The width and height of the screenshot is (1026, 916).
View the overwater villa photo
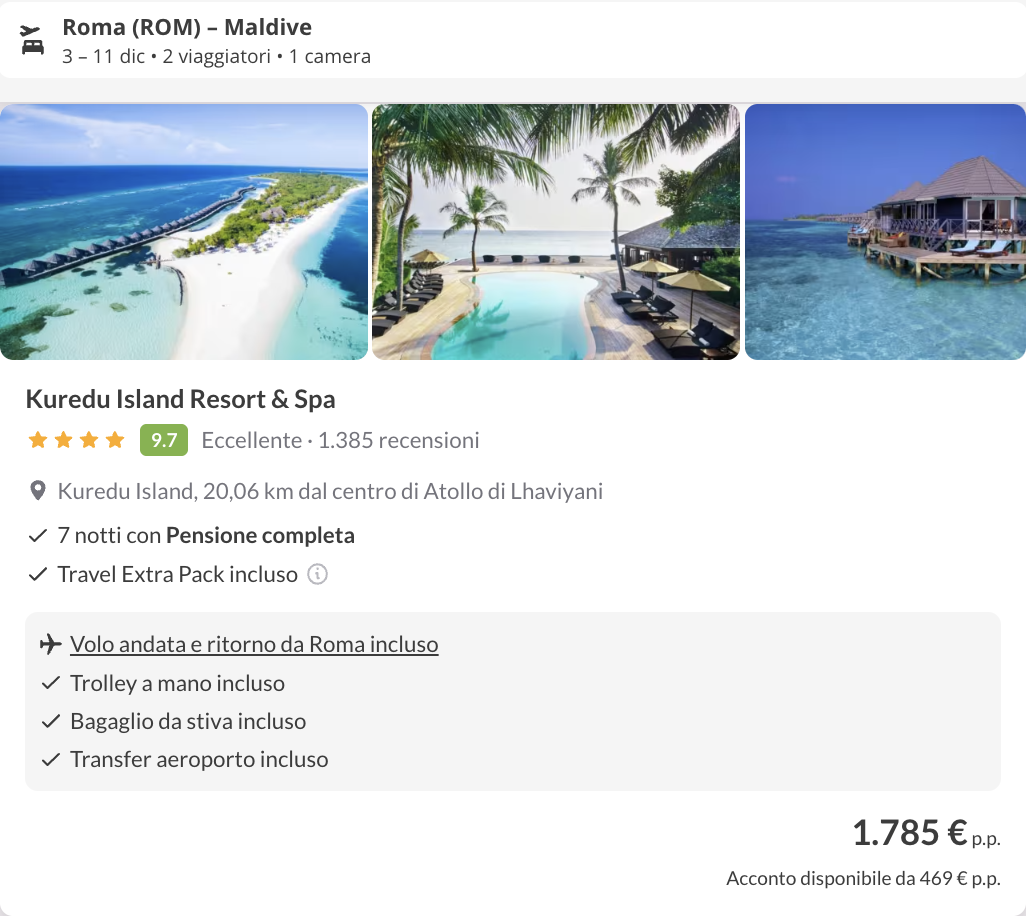pos(885,232)
